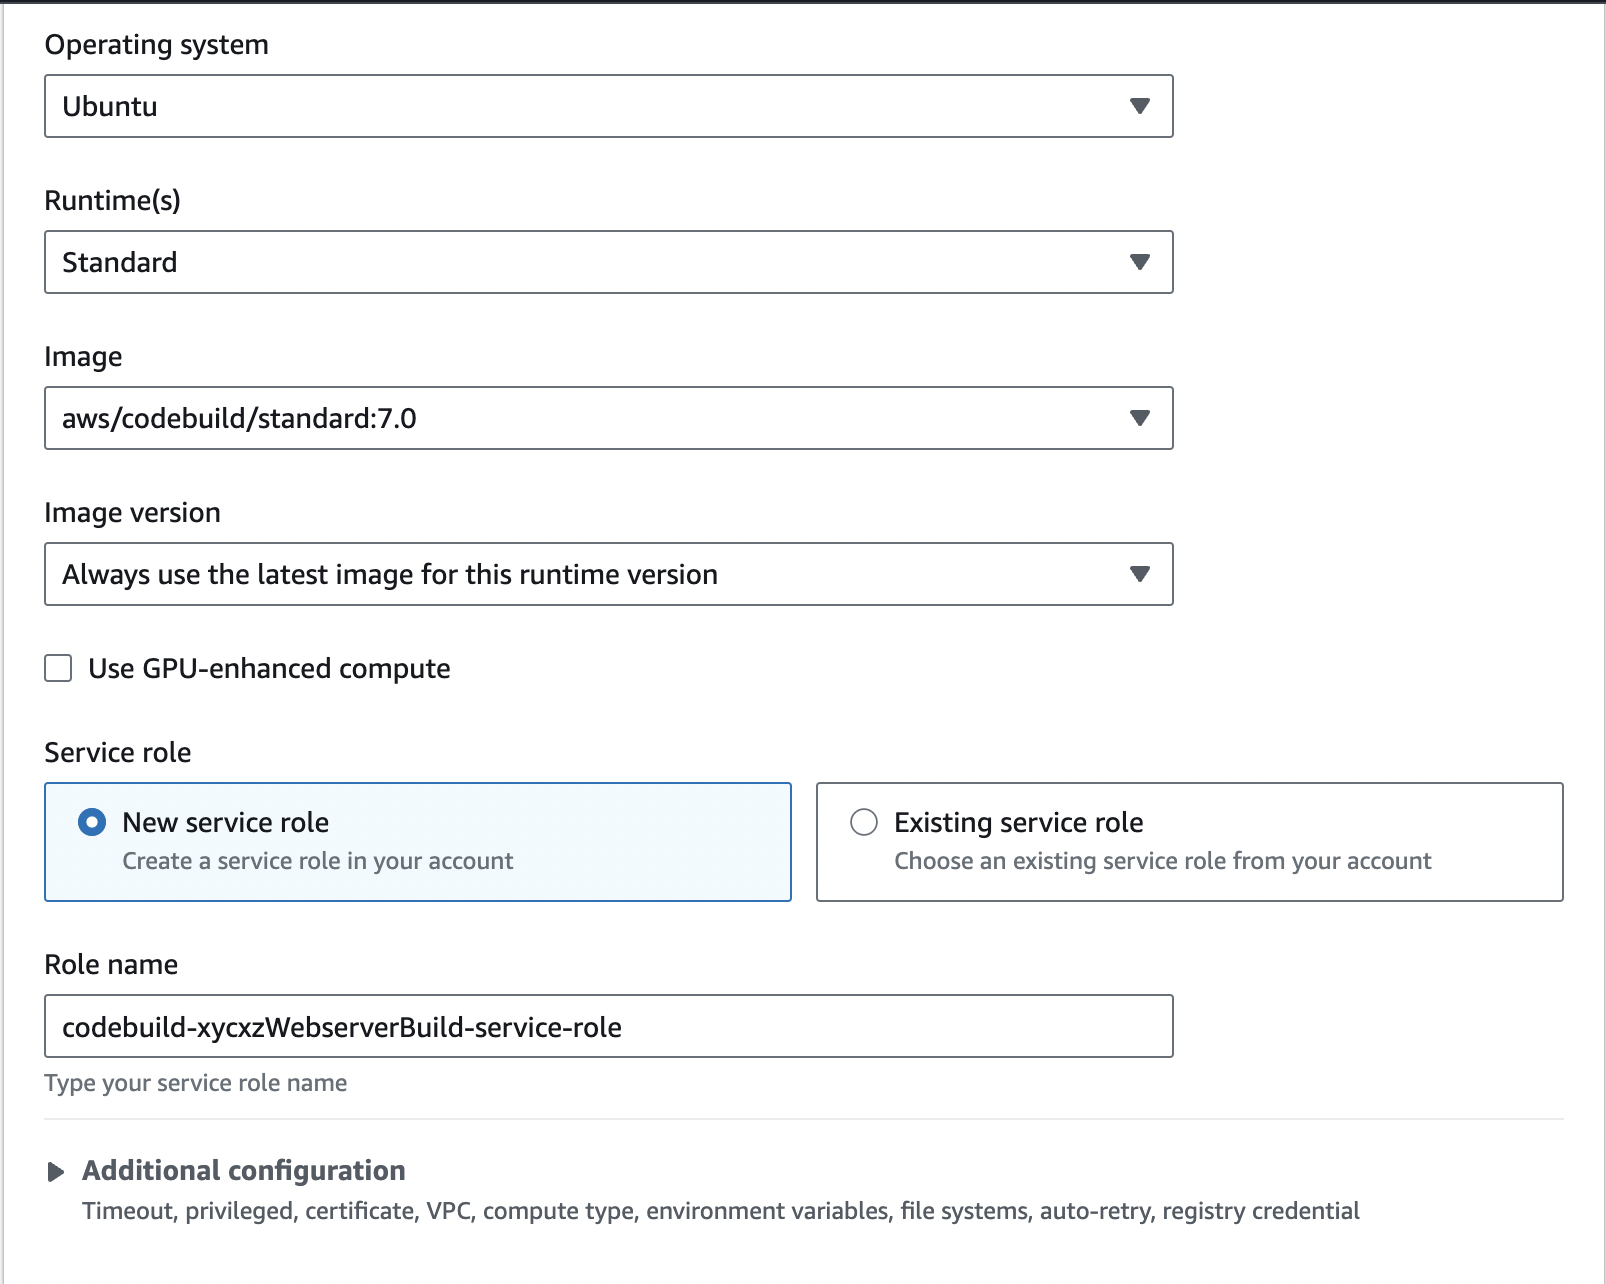Screen dimensions: 1606x1284
Task: Click the Service role section label
Action: 118,752
